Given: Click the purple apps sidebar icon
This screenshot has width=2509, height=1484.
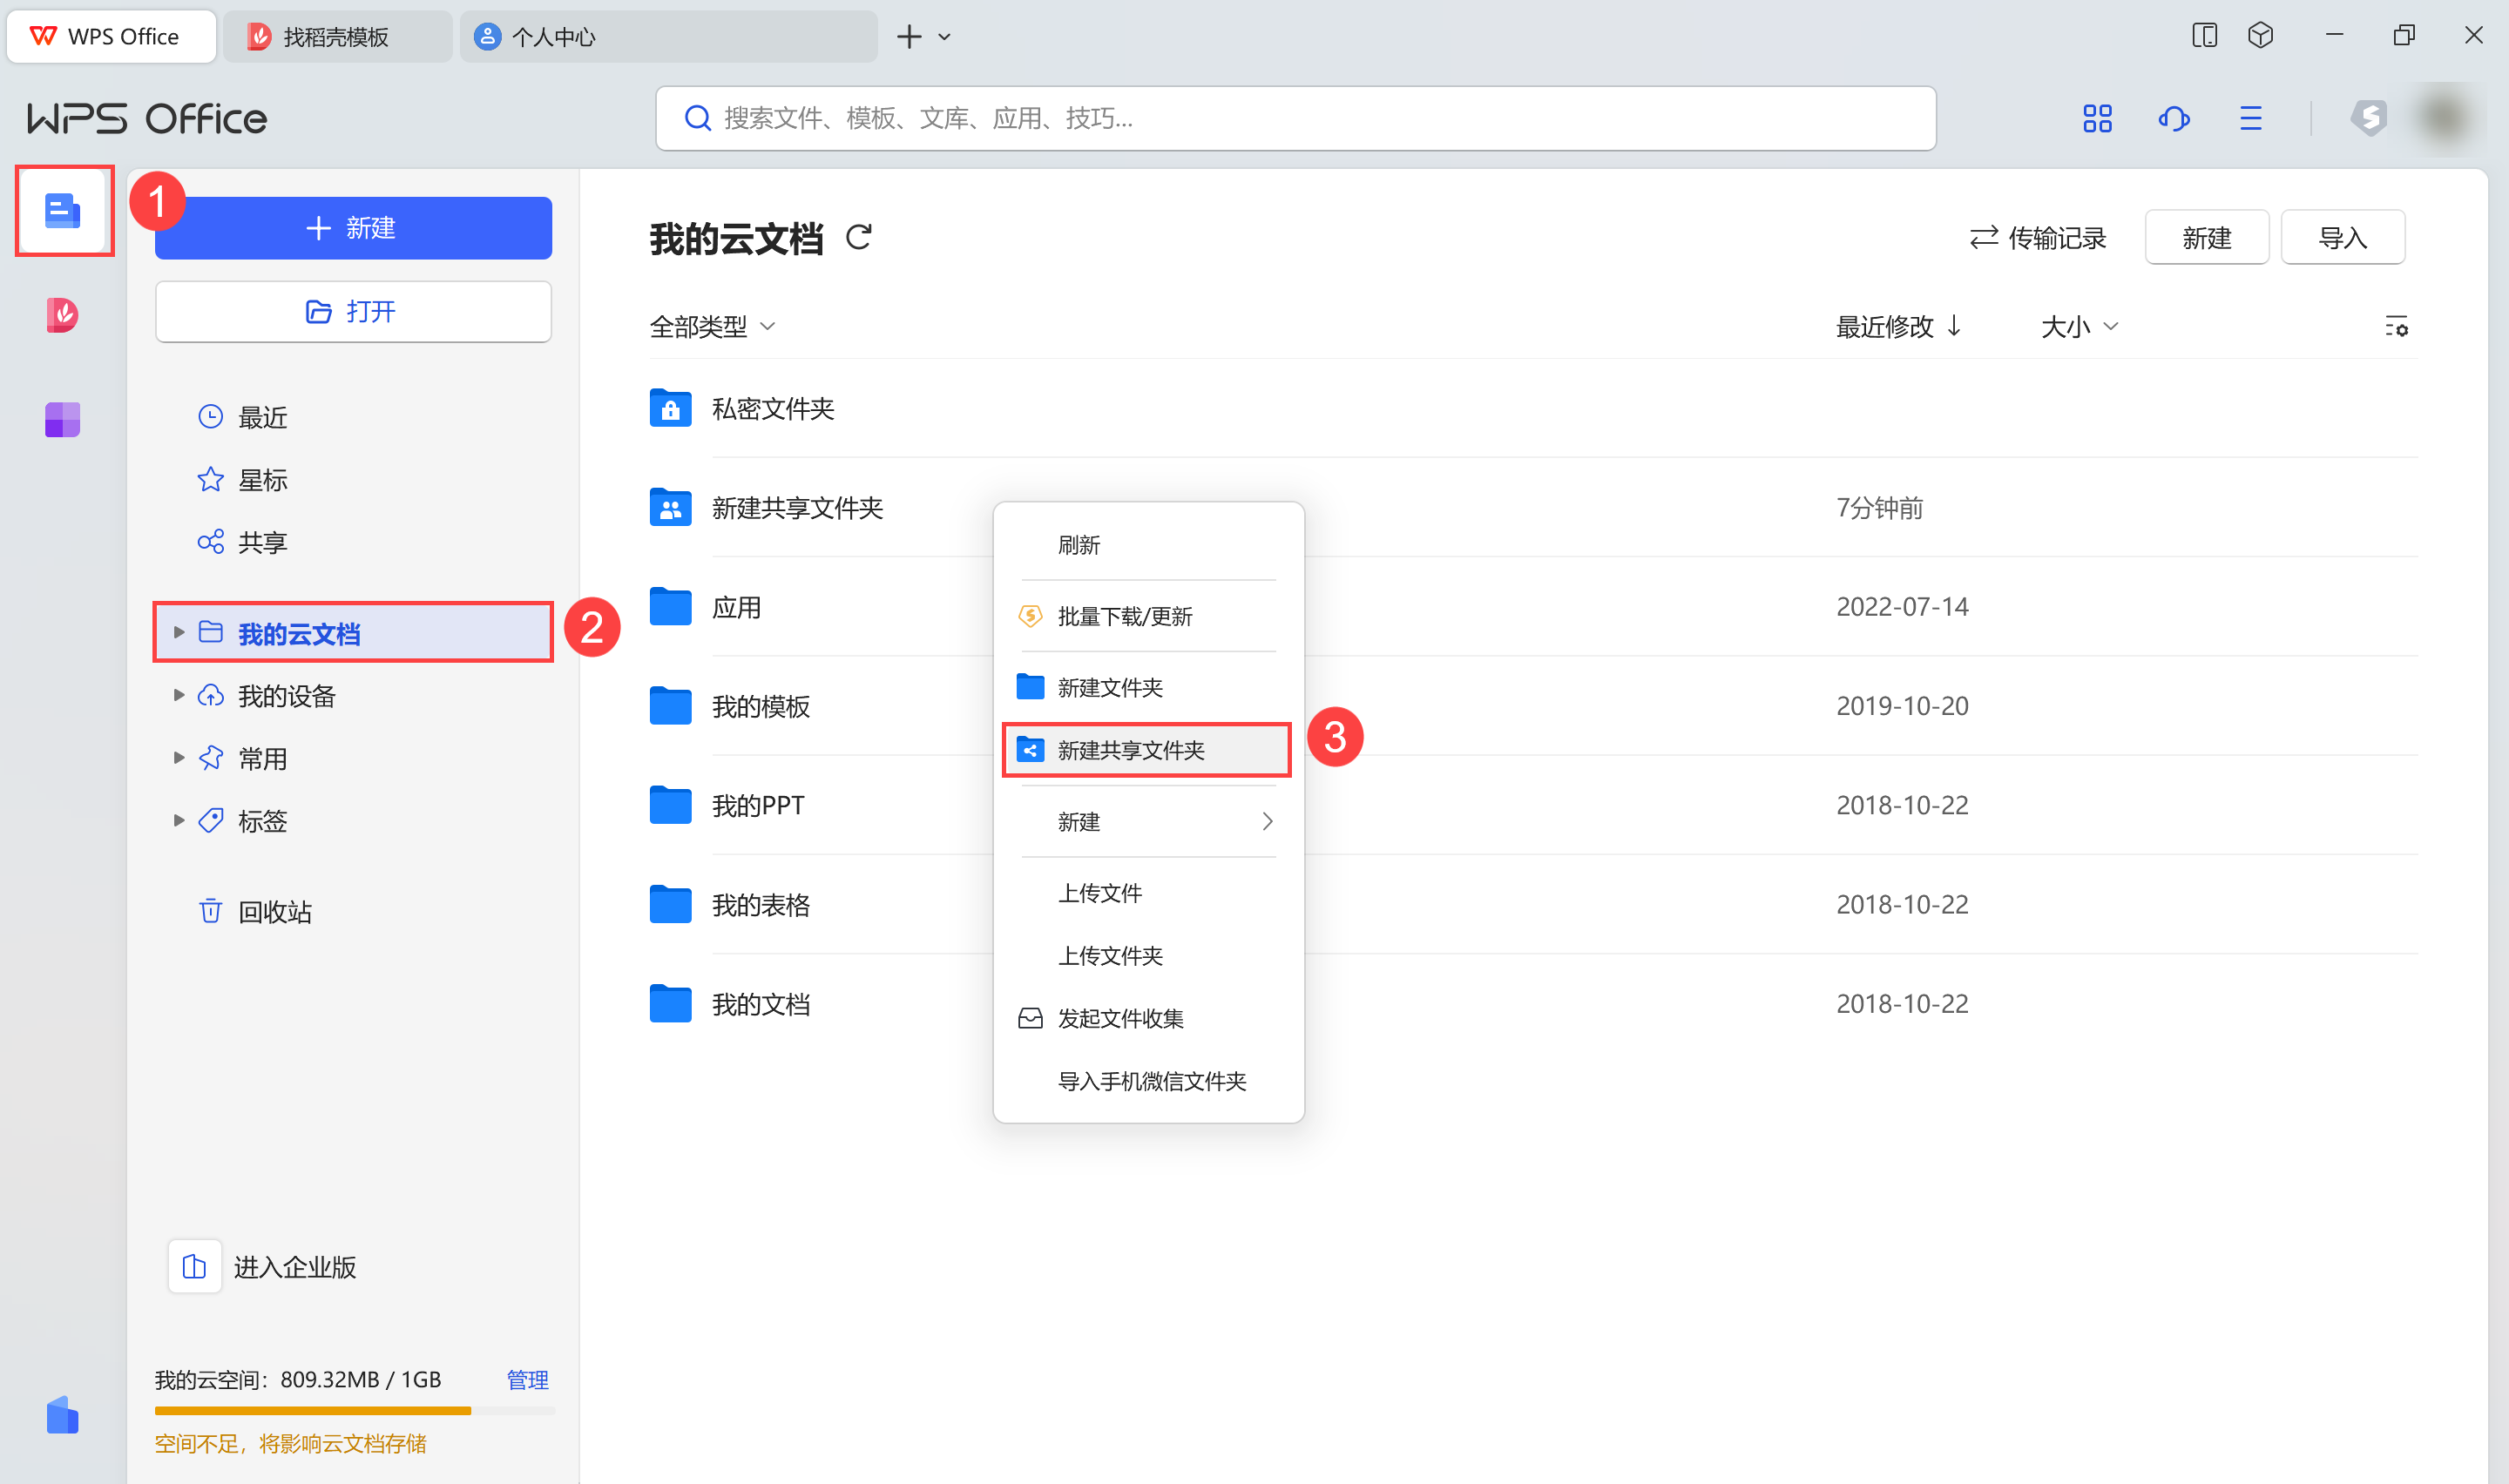Looking at the screenshot, I should (x=62, y=419).
